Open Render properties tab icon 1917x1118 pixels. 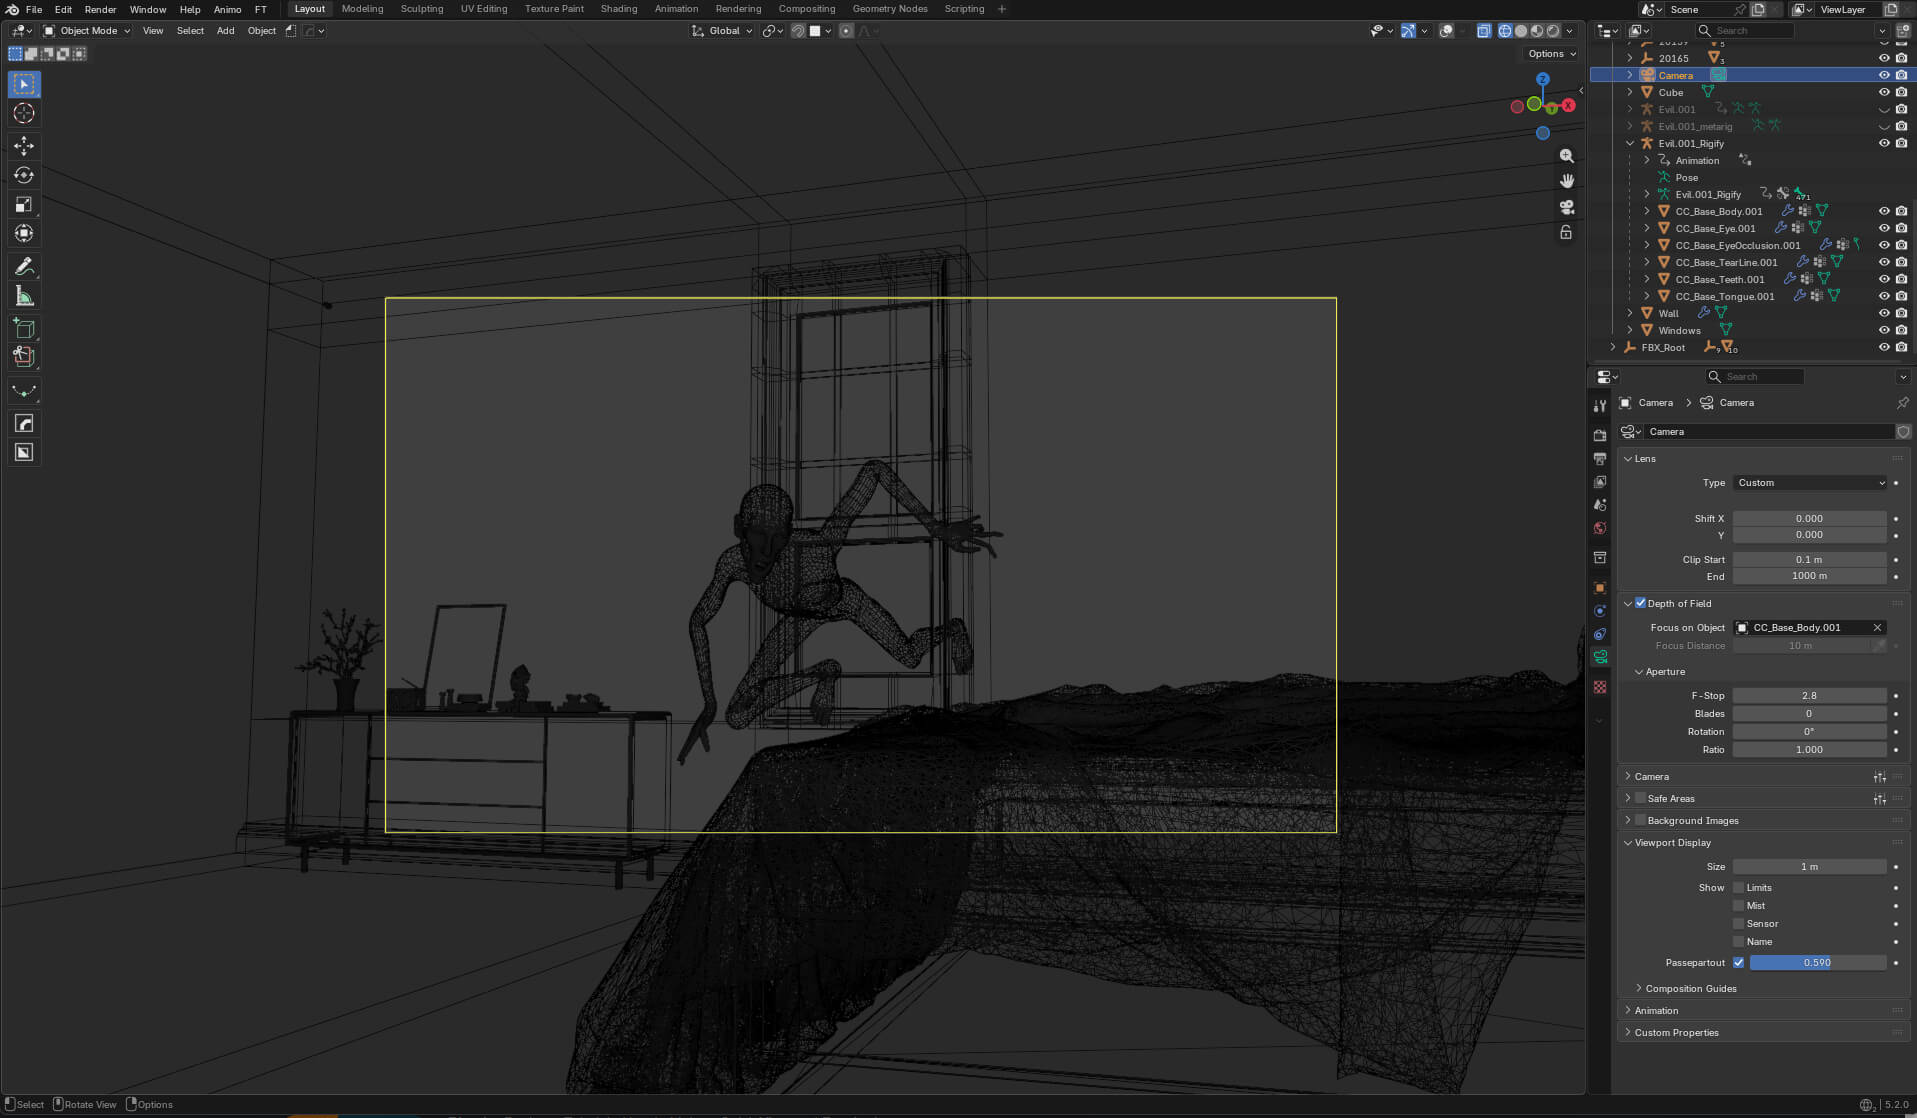point(1600,435)
